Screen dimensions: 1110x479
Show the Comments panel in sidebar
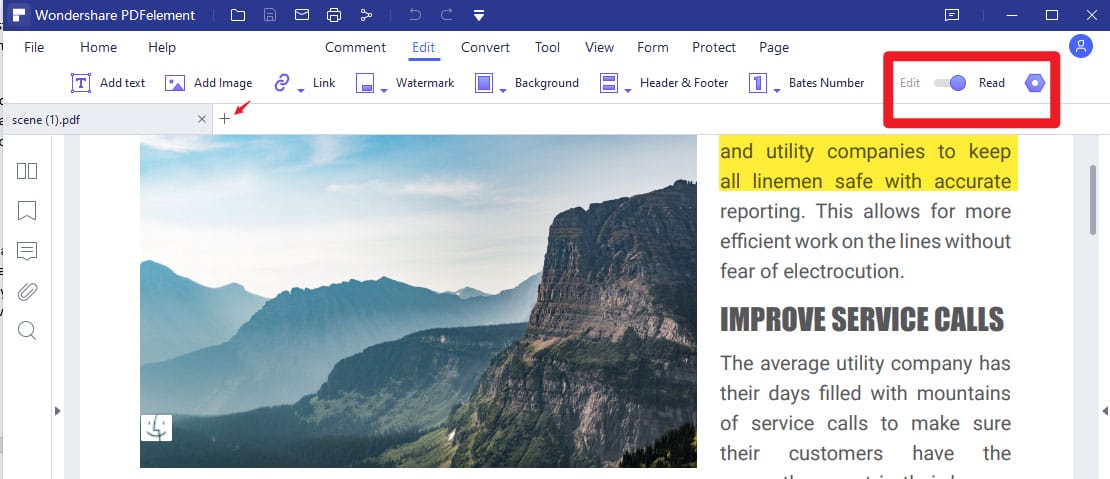27,251
